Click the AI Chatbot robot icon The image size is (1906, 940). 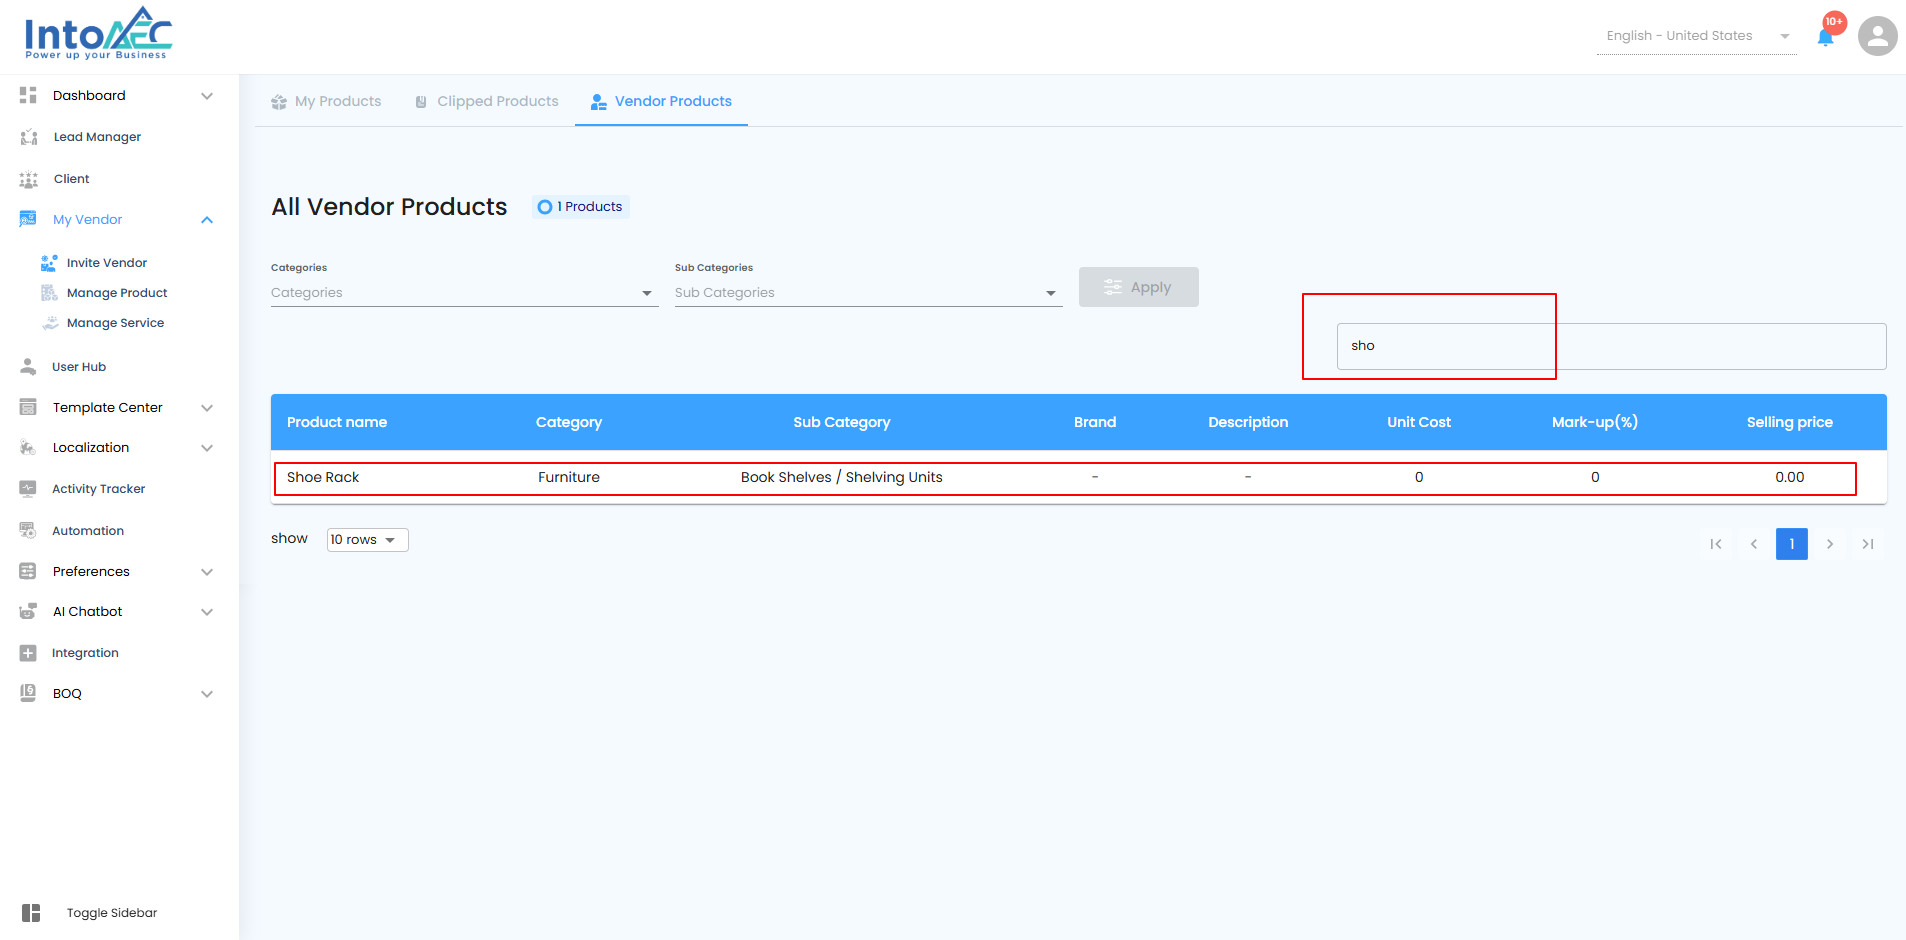point(28,611)
